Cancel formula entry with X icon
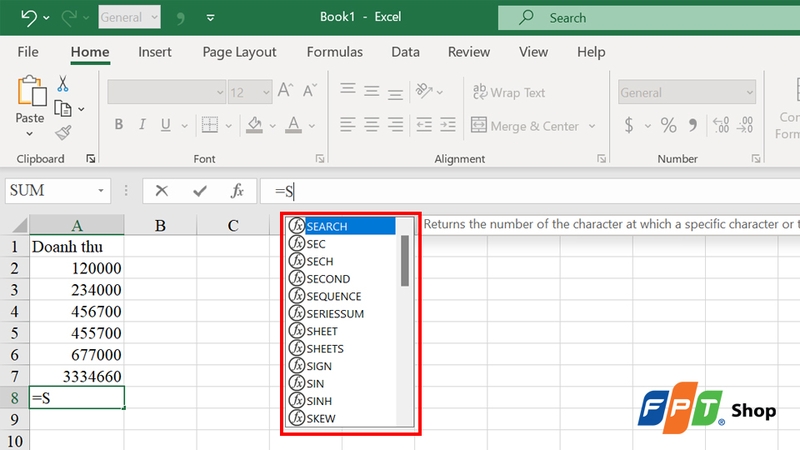The height and width of the screenshot is (450, 800). (162, 191)
